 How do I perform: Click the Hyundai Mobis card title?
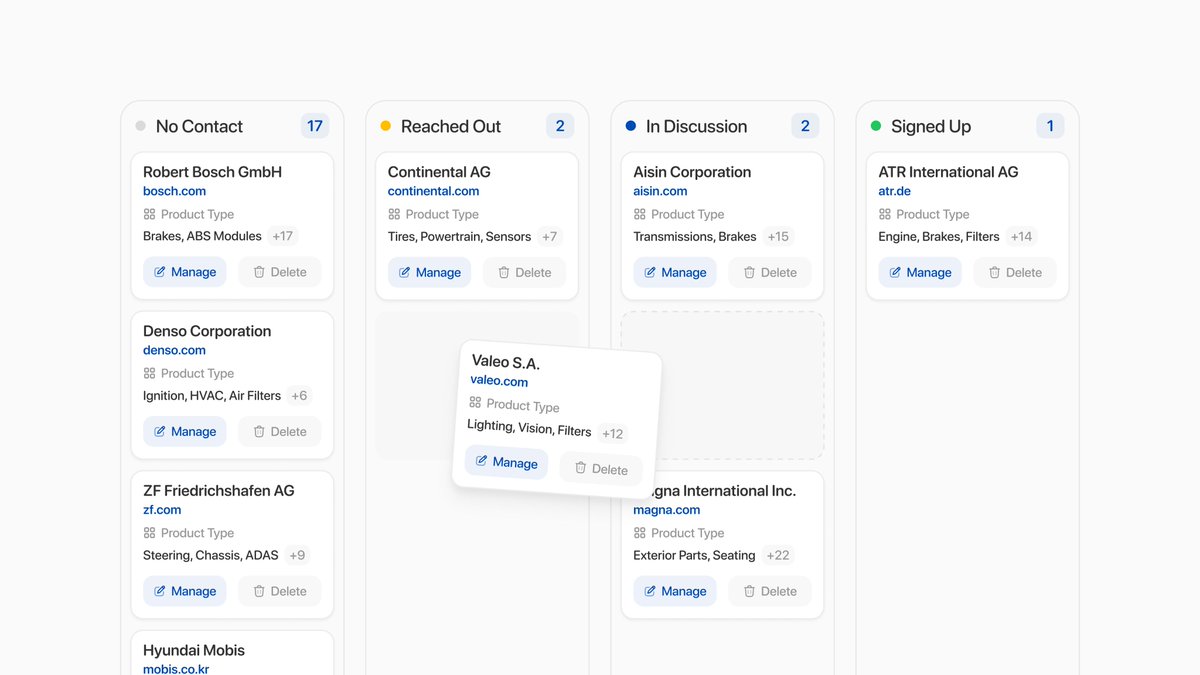pyautogui.click(x=194, y=650)
